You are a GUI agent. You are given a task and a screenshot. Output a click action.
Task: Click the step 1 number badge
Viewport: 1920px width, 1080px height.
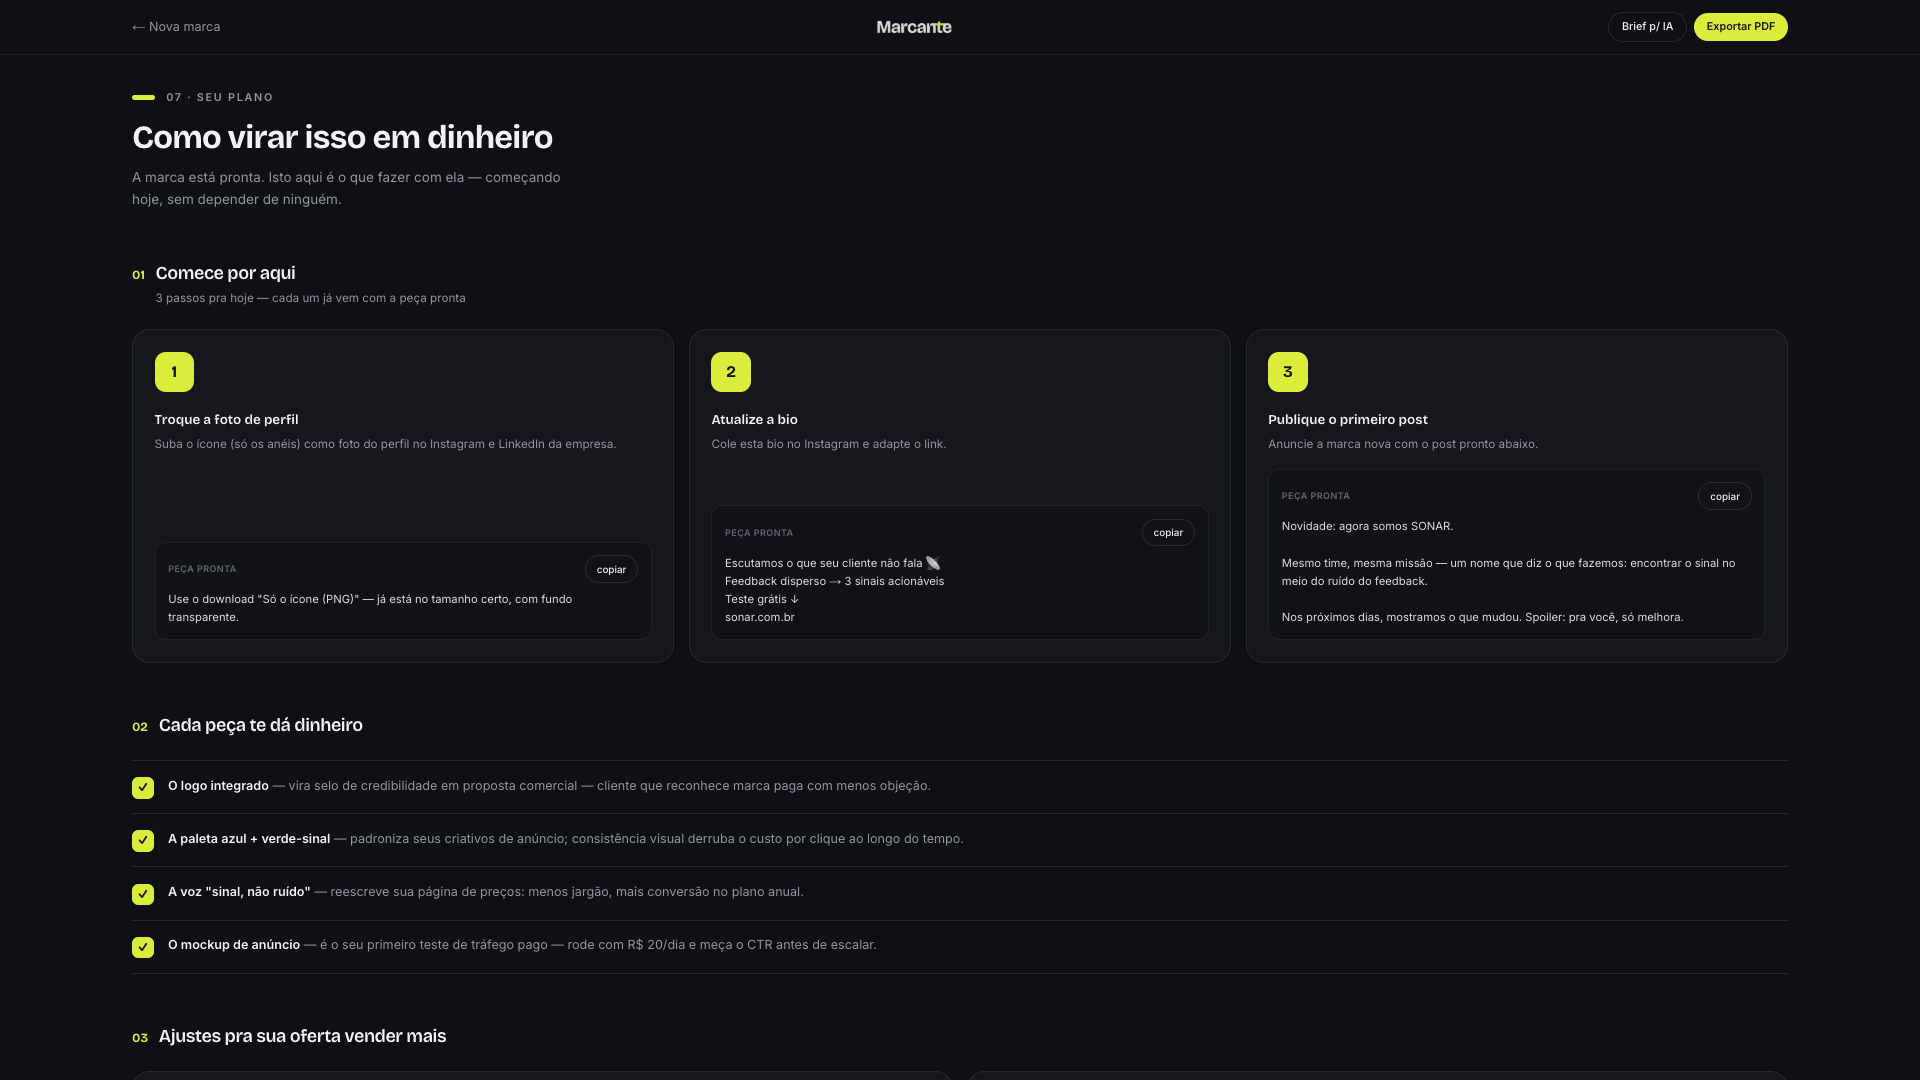(x=174, y=372)
